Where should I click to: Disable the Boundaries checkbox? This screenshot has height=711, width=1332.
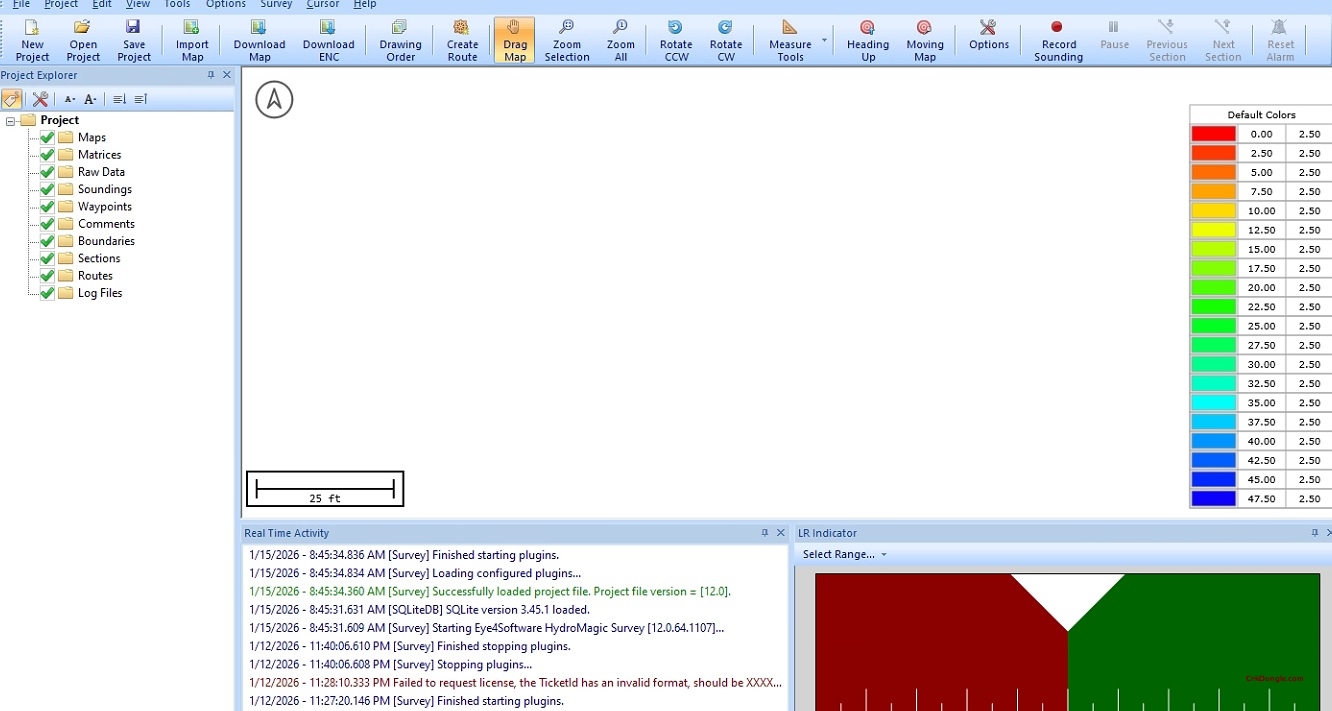click(47, 241)
